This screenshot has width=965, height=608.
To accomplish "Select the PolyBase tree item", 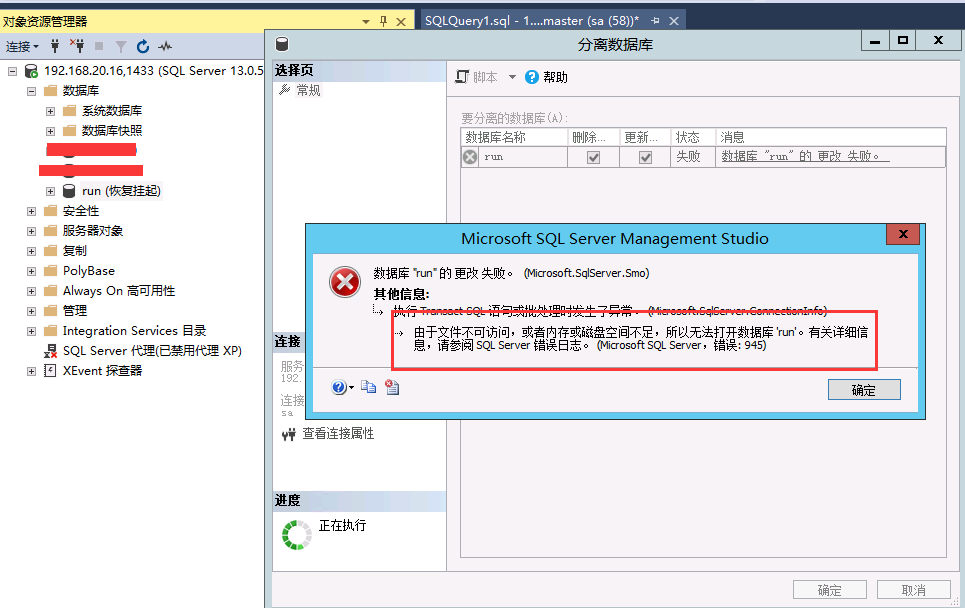I will tap(89, 271).
